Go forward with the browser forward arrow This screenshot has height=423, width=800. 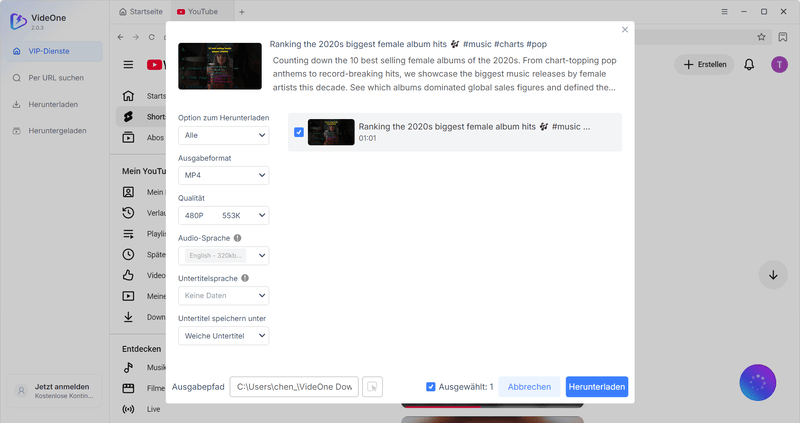tap(136, 37)
